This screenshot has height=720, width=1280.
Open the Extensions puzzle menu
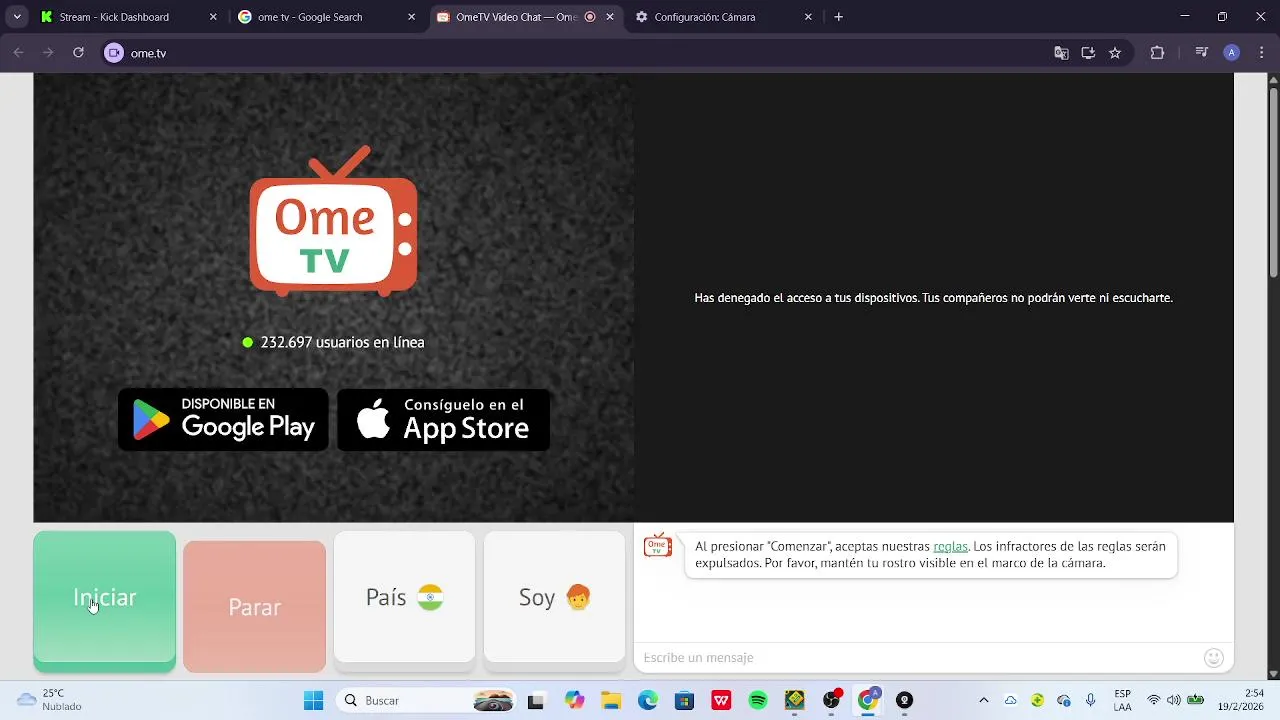pyautogui.click(x=1157, y=53)
